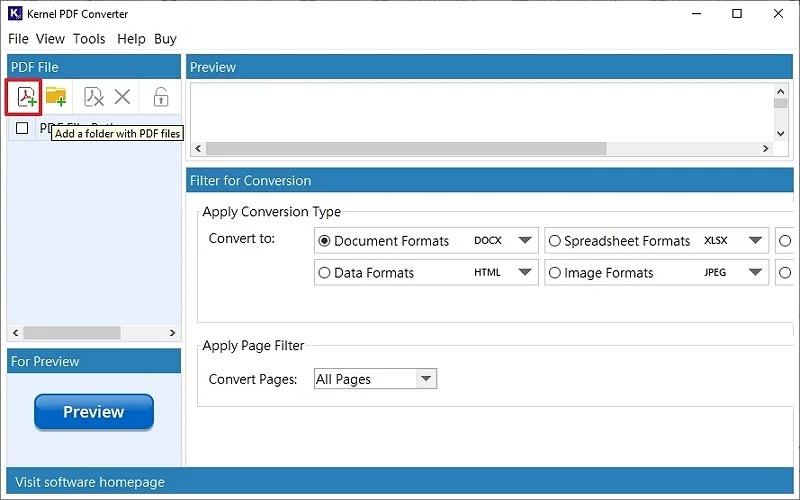The image size is (800, 500).
Task: Click the Remove all files X icon
Action: [122, 96]
